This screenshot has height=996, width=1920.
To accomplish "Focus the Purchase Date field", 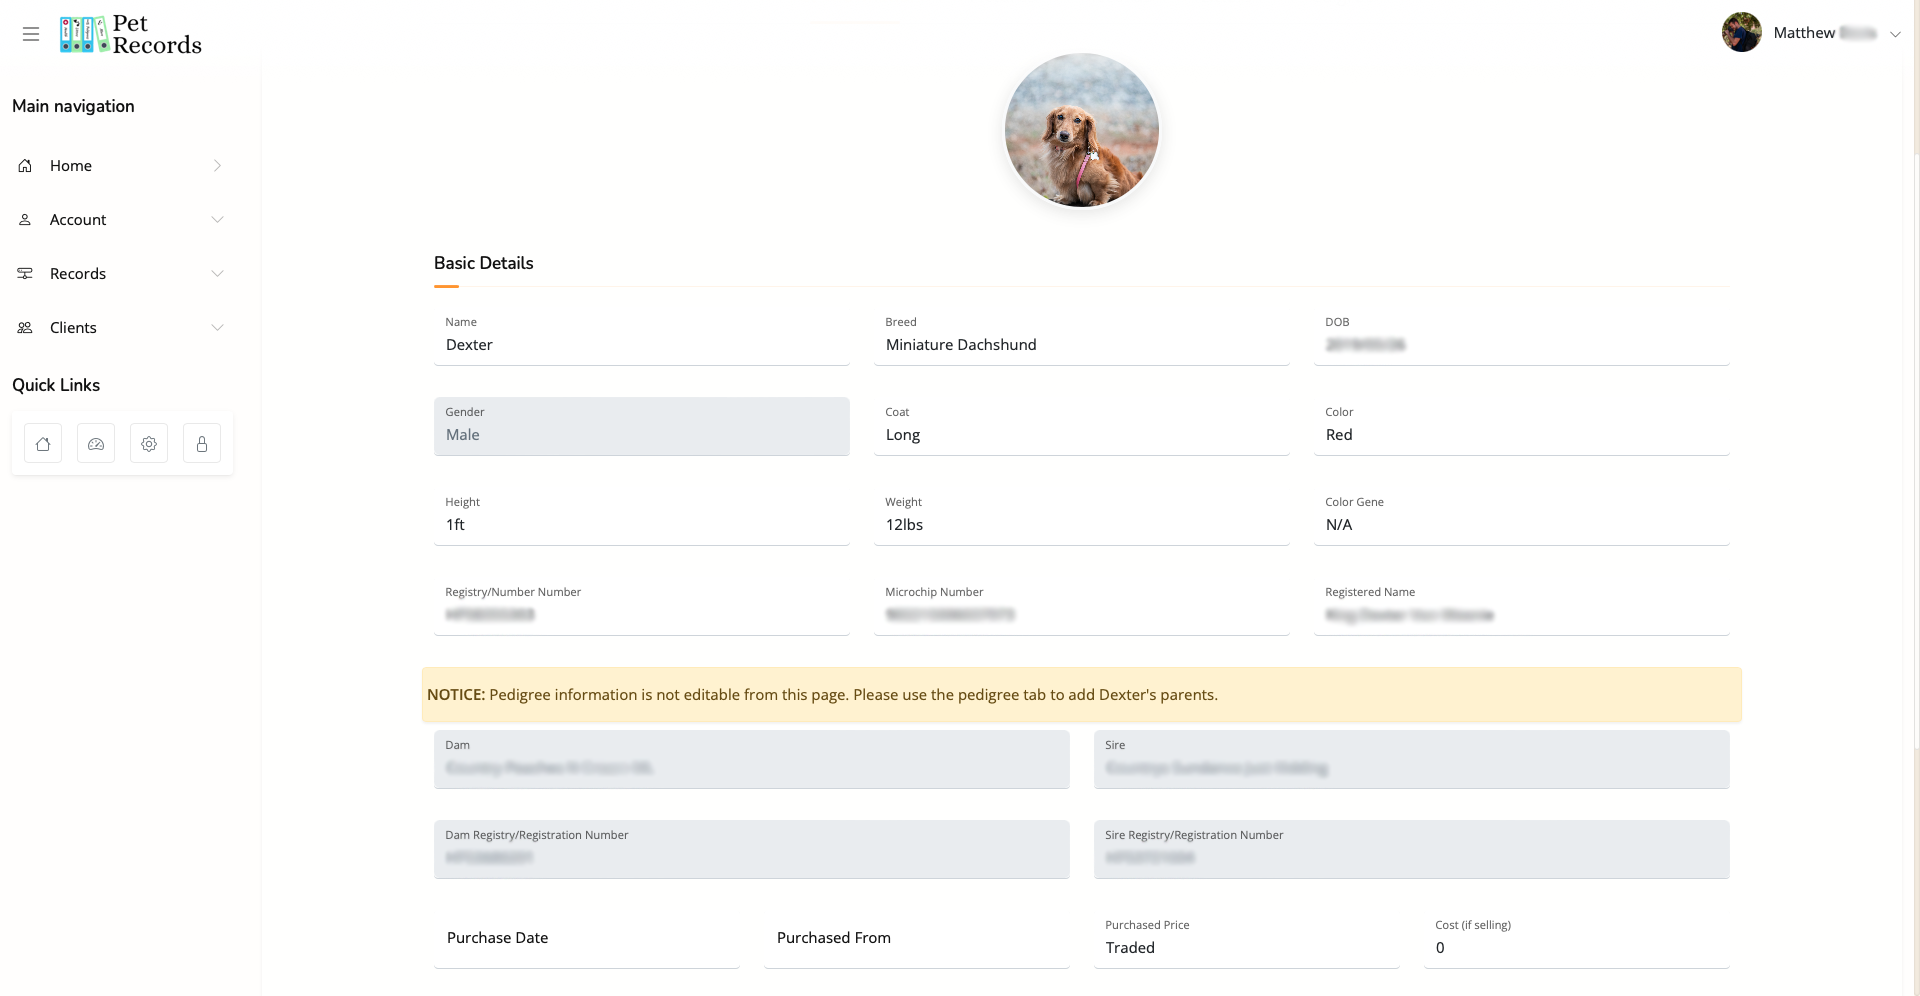I will 586,938.
